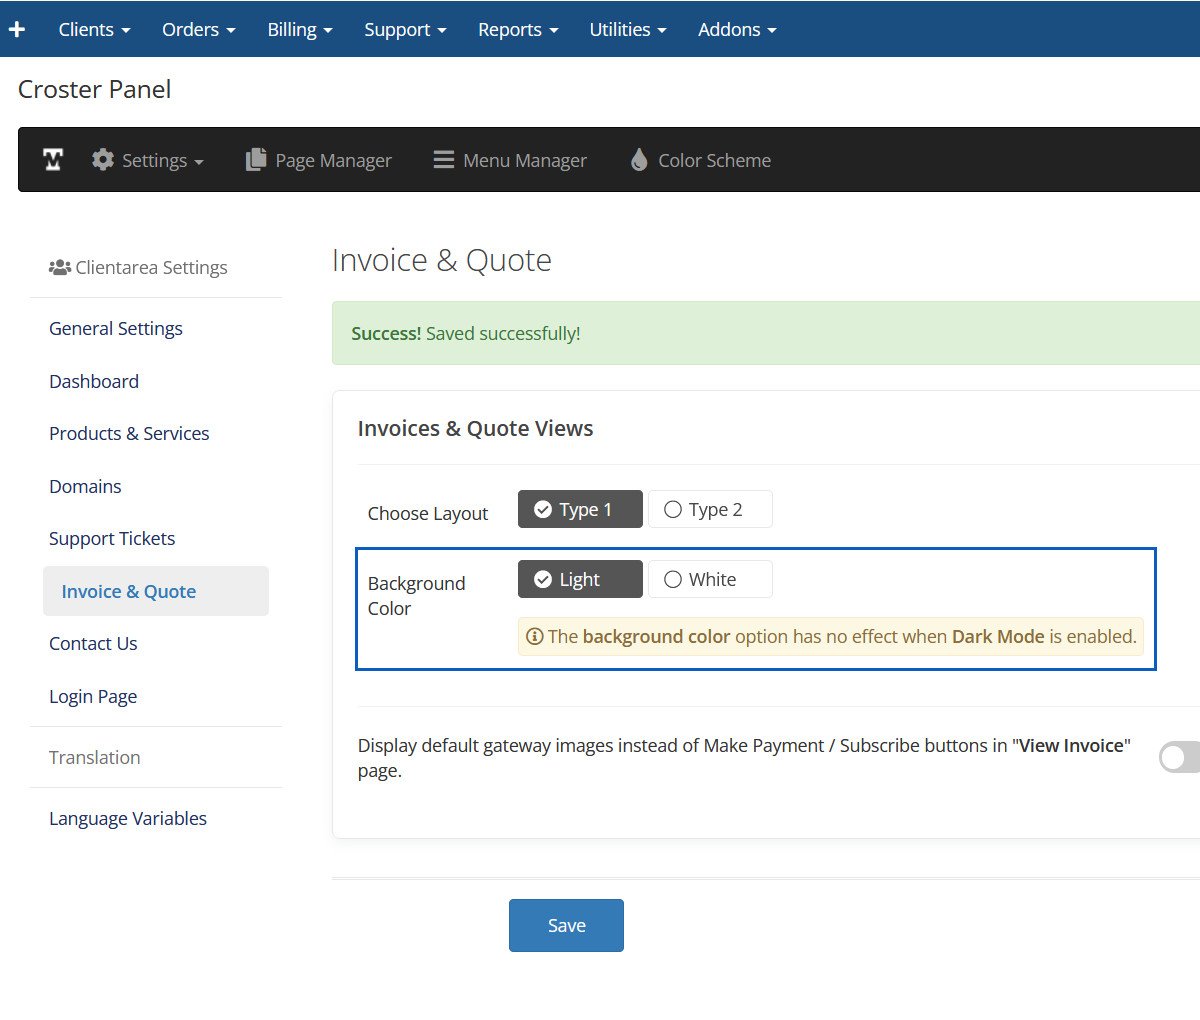Open the Language Variables link
The height and width of the screenshot is (1020, 1200).
128,819
